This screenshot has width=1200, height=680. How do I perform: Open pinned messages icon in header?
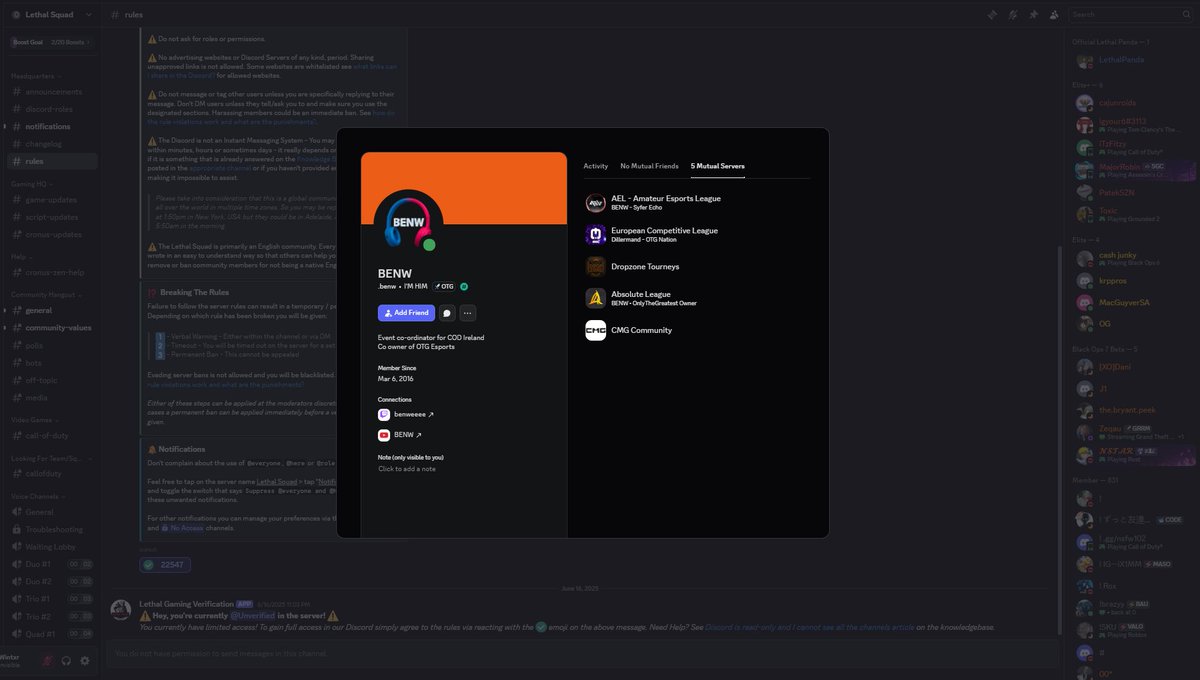[x=1033, y=15]
